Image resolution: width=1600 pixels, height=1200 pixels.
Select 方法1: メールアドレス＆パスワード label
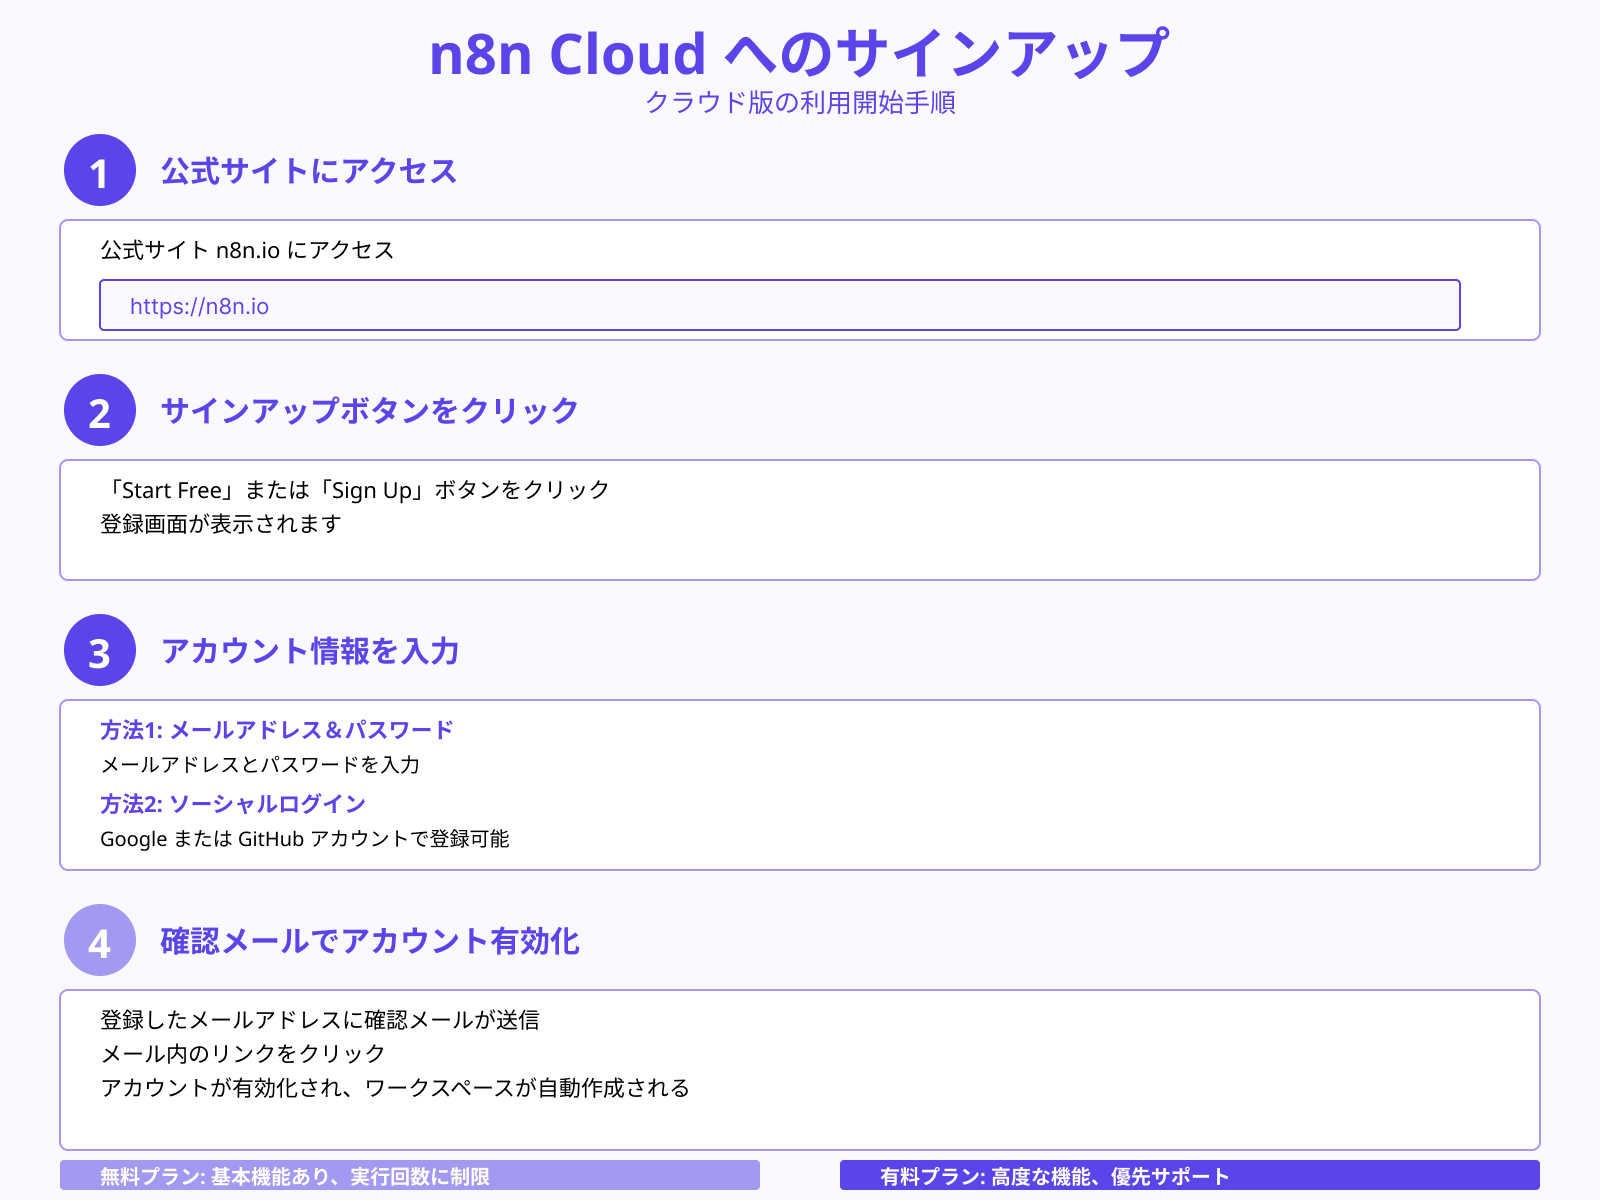pos(275,729)
